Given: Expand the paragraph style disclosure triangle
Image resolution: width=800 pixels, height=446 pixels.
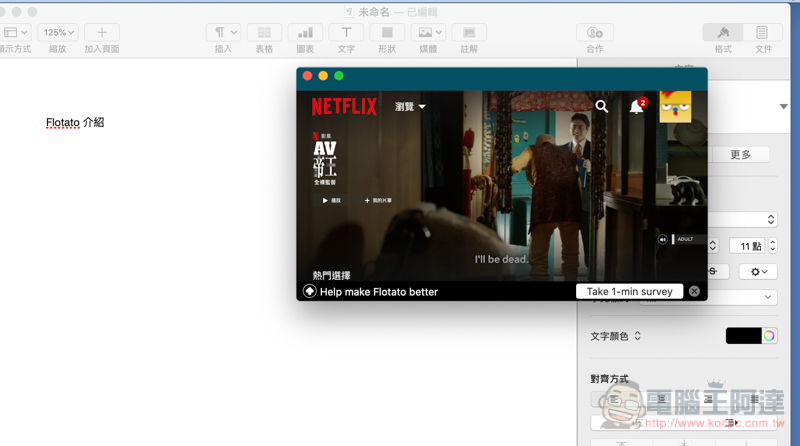Looking at the screenshot, I should 784,107.
